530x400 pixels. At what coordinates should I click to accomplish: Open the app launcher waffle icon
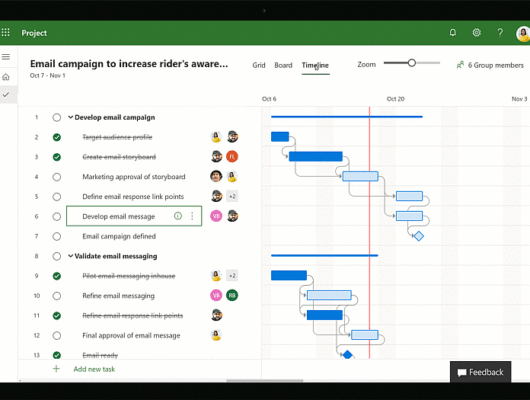(5, 32)
